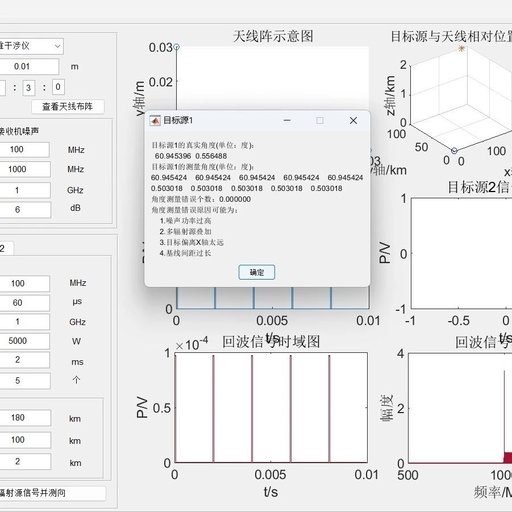Click the 幅度 y-axis label of spectrum plot
512x512 pixels.
click(387, 409)
